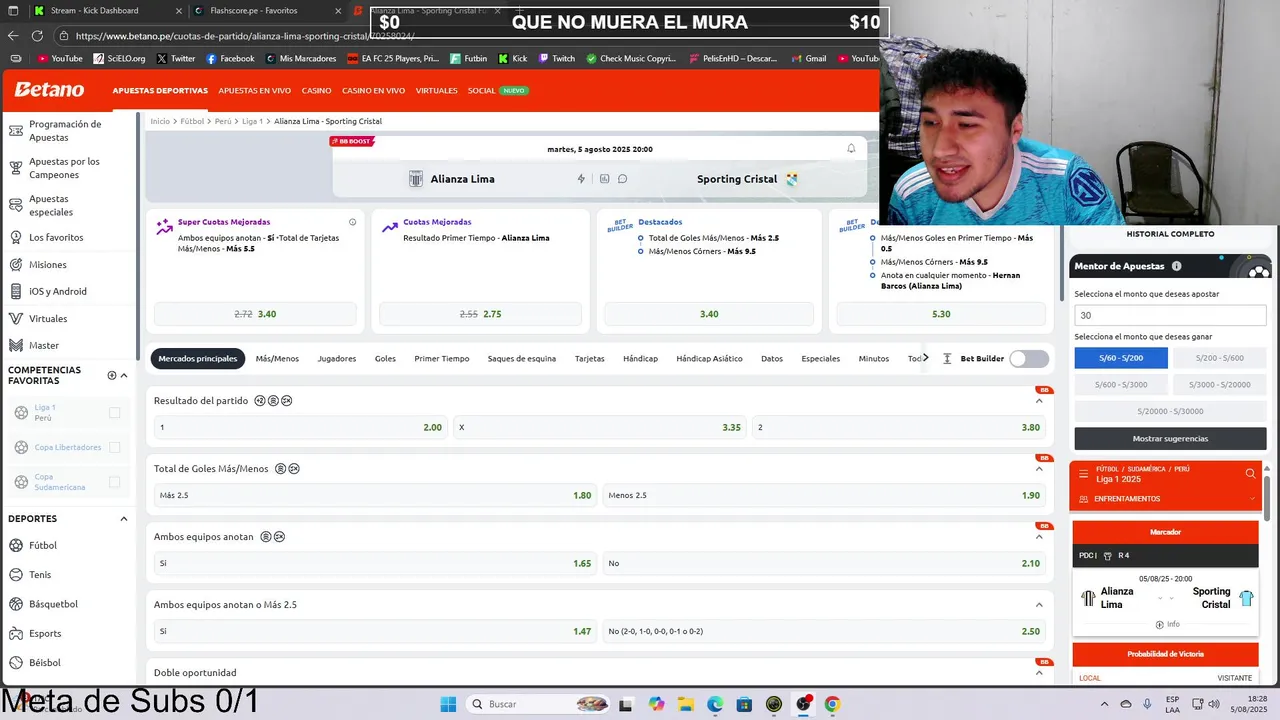This screenshot has height=720, width=1280.
Task: Switch to the Más/Menos market tab
Action: click(277, 359)
